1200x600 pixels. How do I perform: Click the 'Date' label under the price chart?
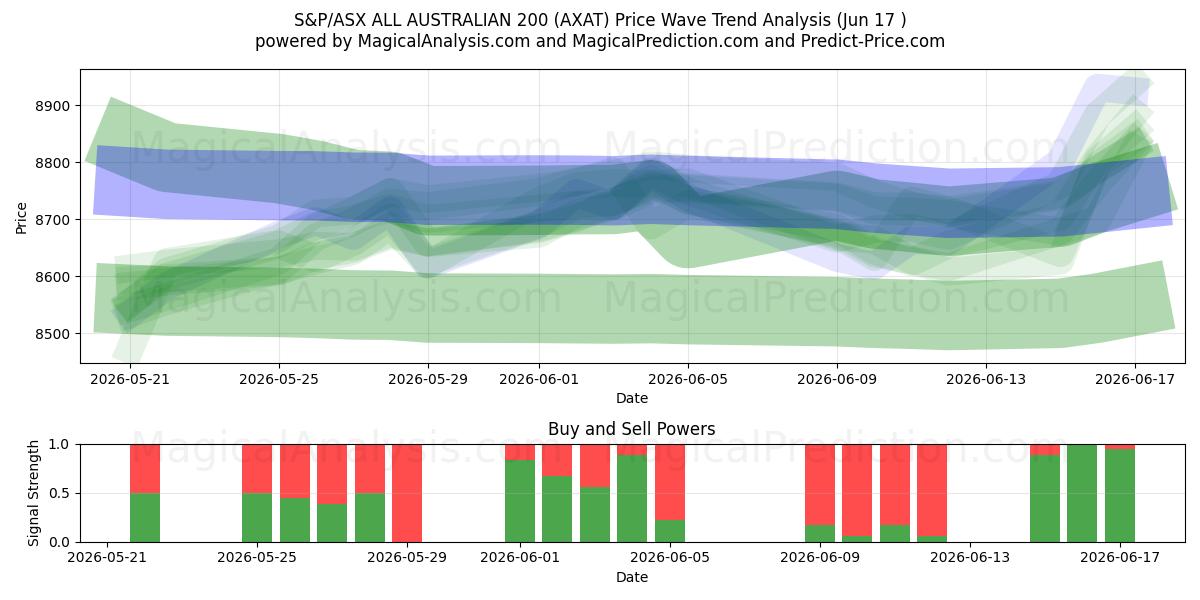tap(632, 398)
